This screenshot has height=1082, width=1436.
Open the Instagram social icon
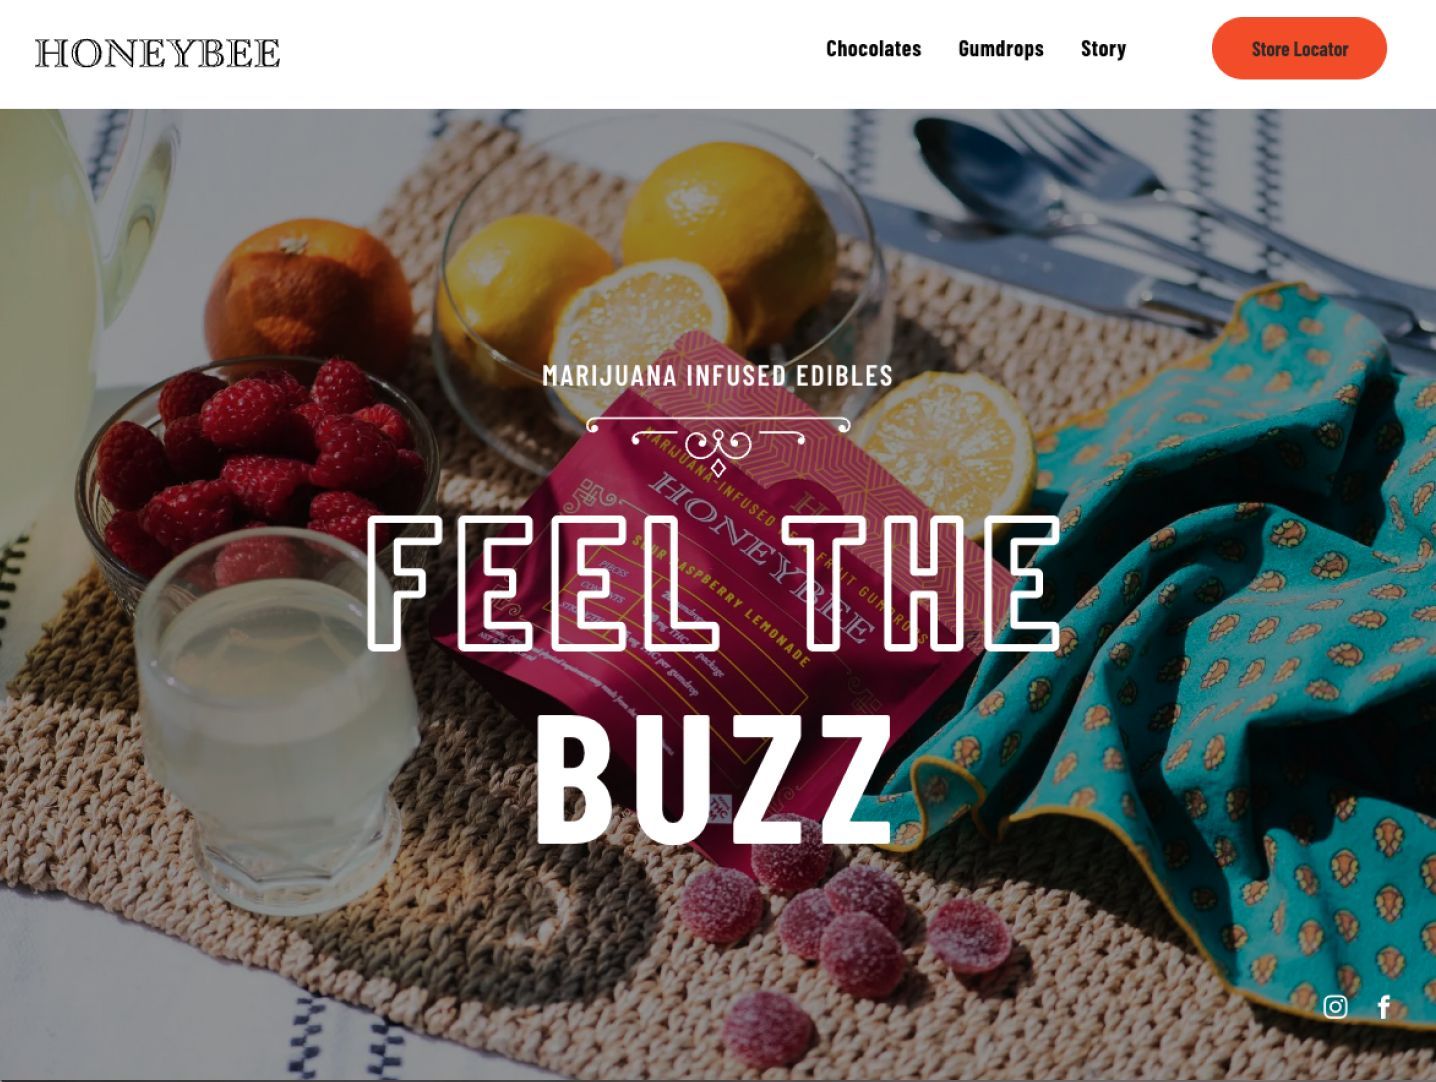(x=1335, y=1007)
